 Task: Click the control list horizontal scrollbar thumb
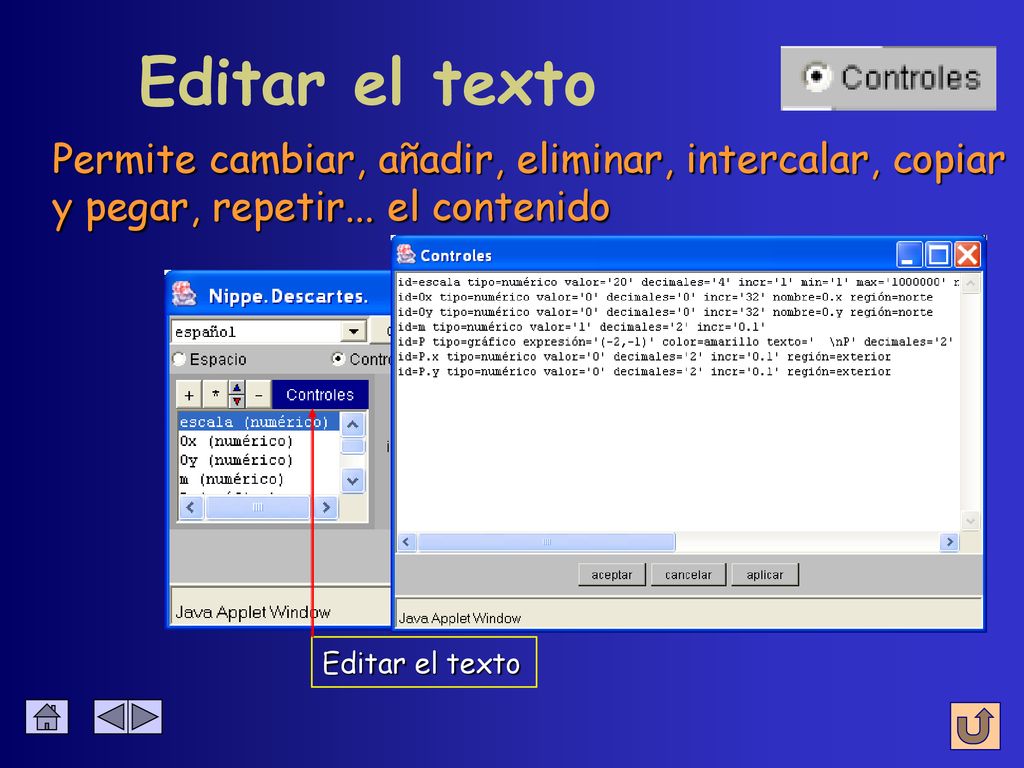click(257, 507)
